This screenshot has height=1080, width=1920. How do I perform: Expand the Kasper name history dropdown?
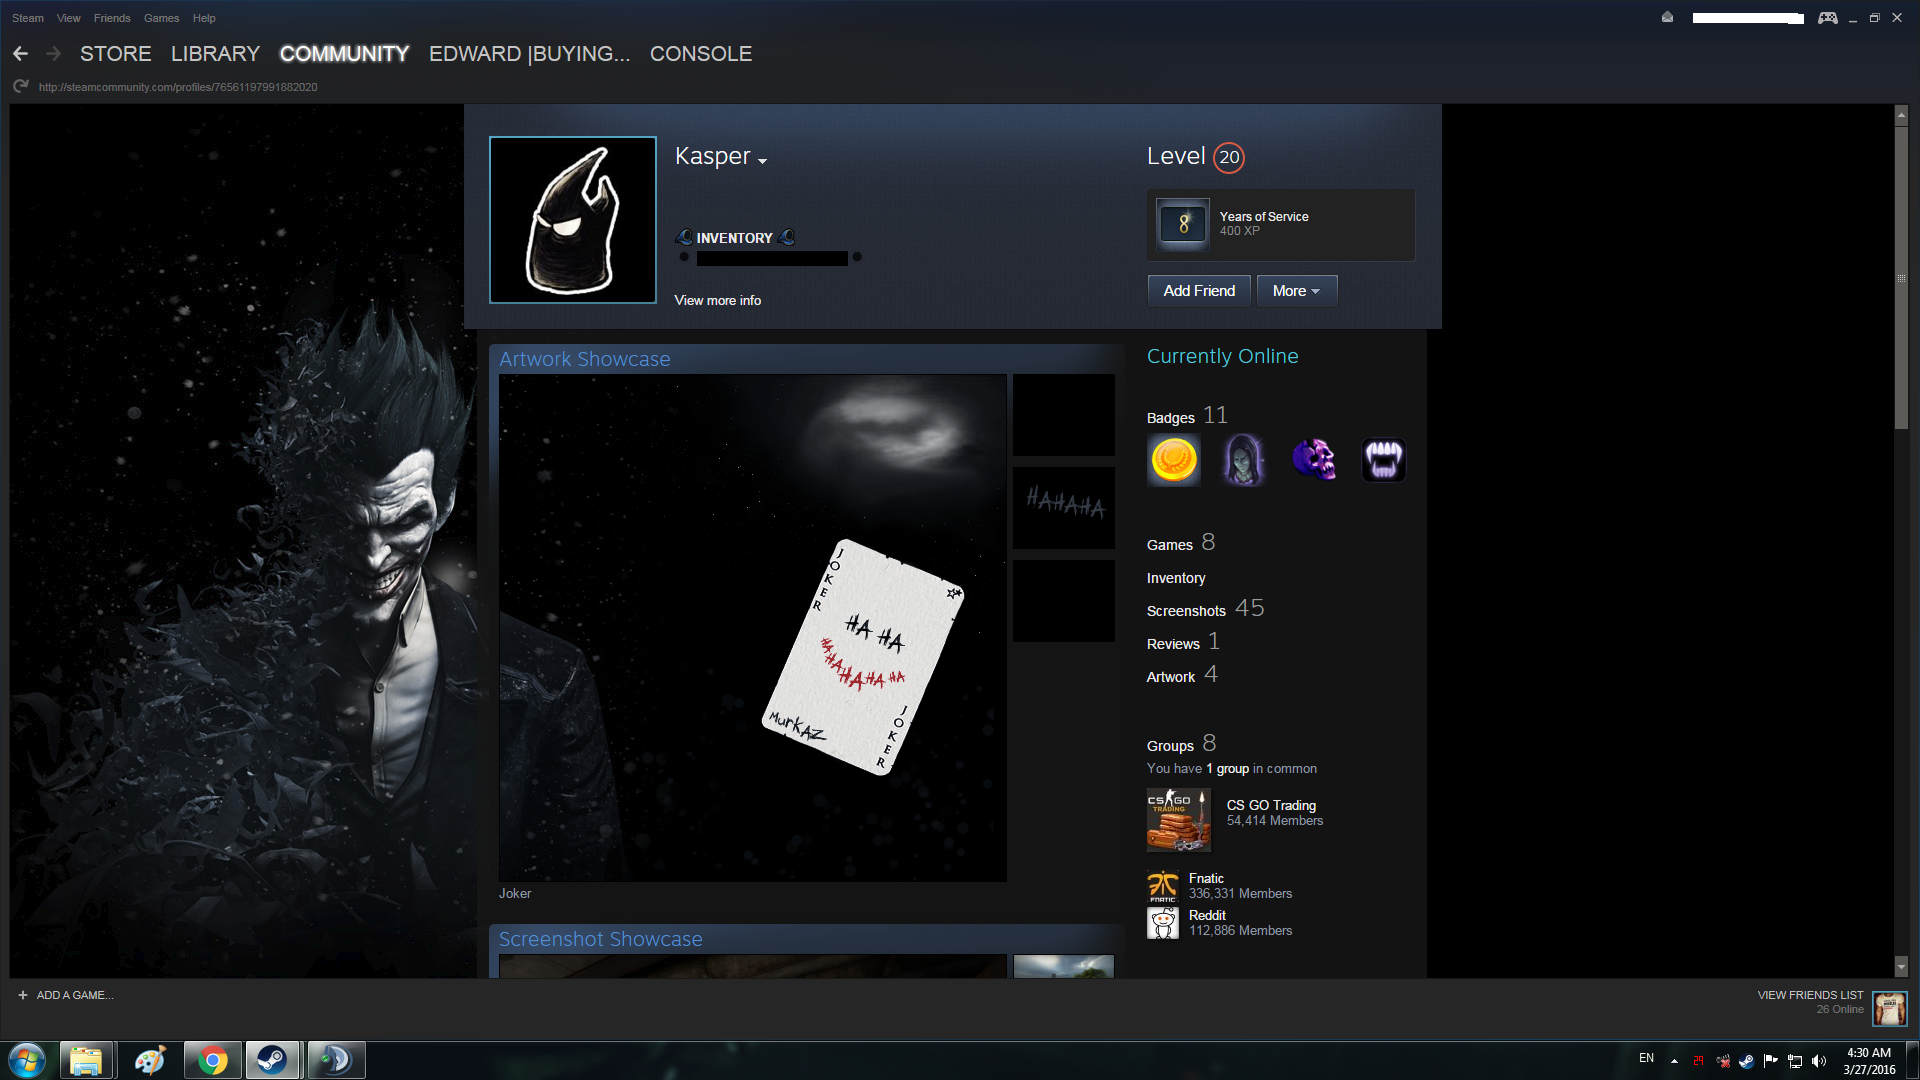click(762, 161)
